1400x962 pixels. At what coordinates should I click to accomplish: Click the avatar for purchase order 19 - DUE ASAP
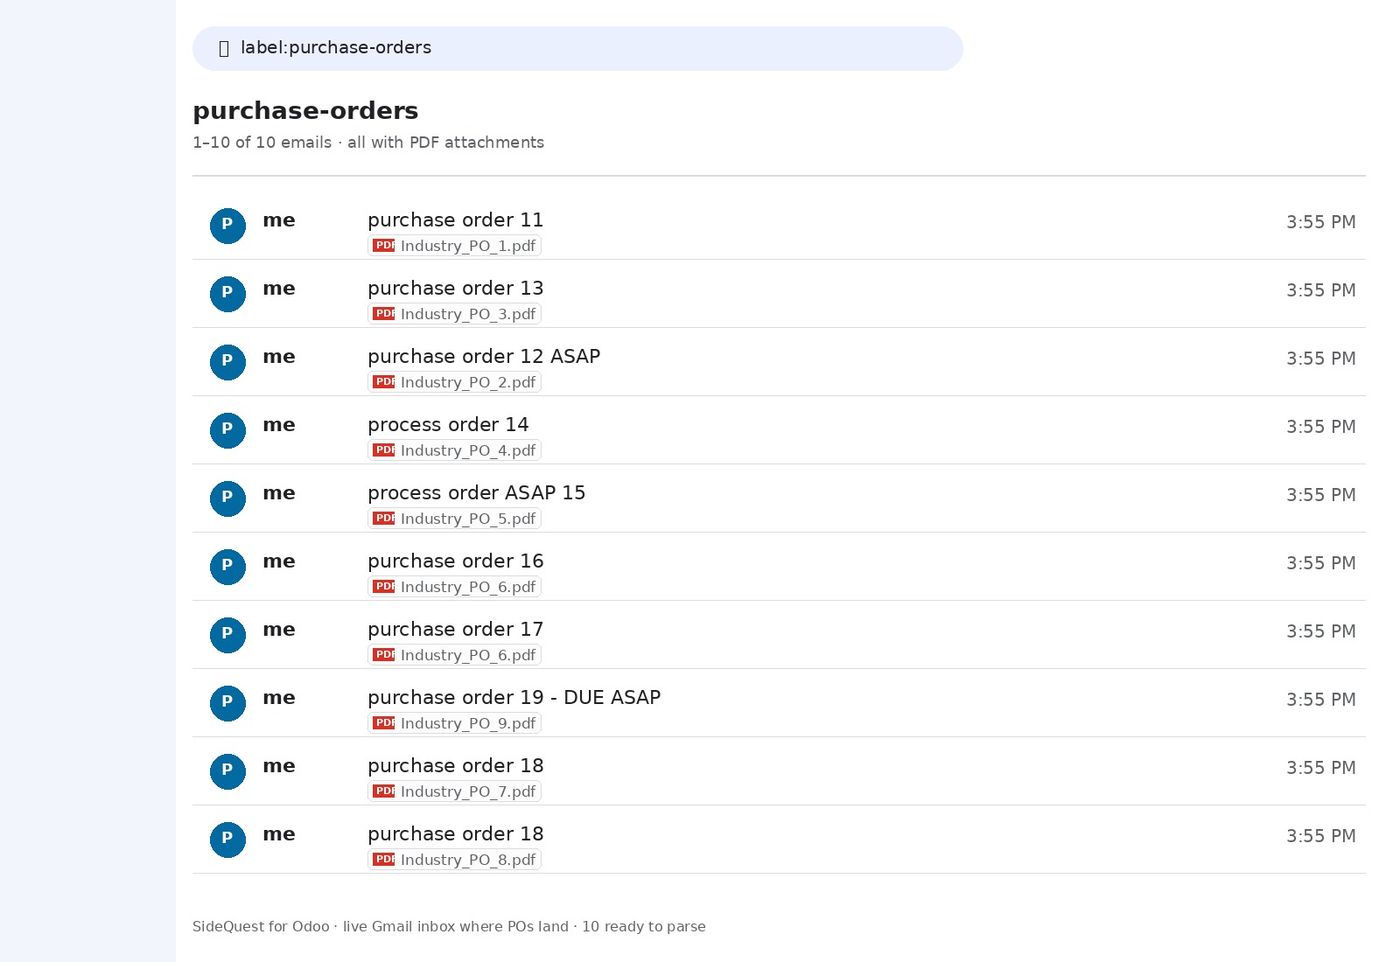coord(228,702)
